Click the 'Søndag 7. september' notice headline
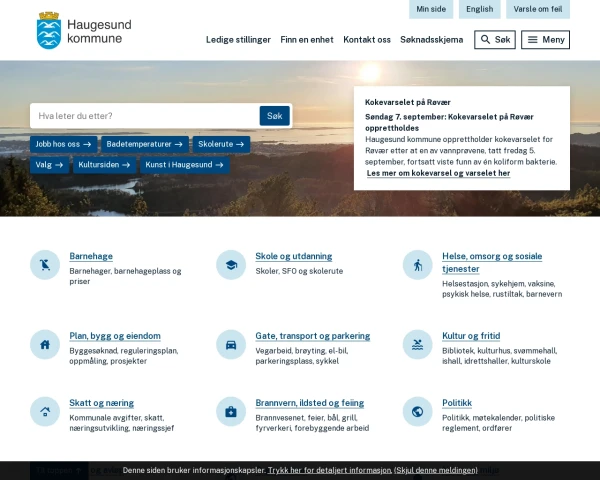 pos(449,122)
